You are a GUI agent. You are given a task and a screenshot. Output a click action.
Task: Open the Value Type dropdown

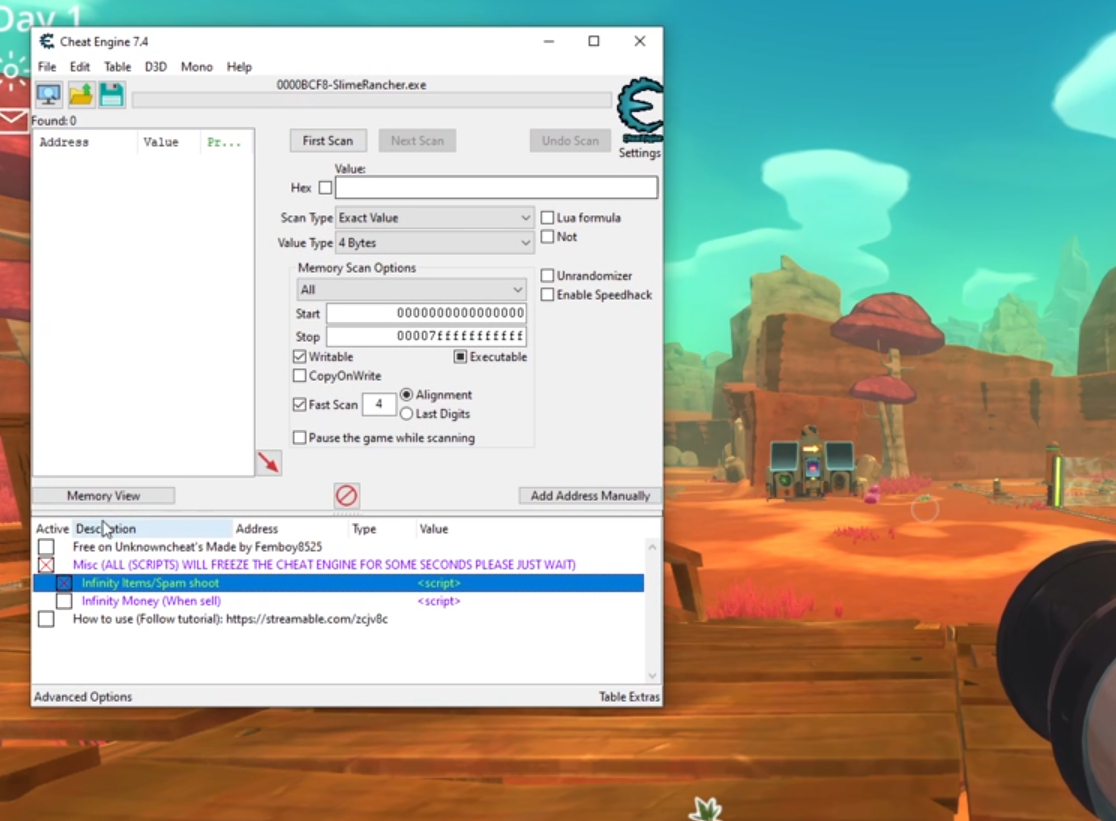434,243
